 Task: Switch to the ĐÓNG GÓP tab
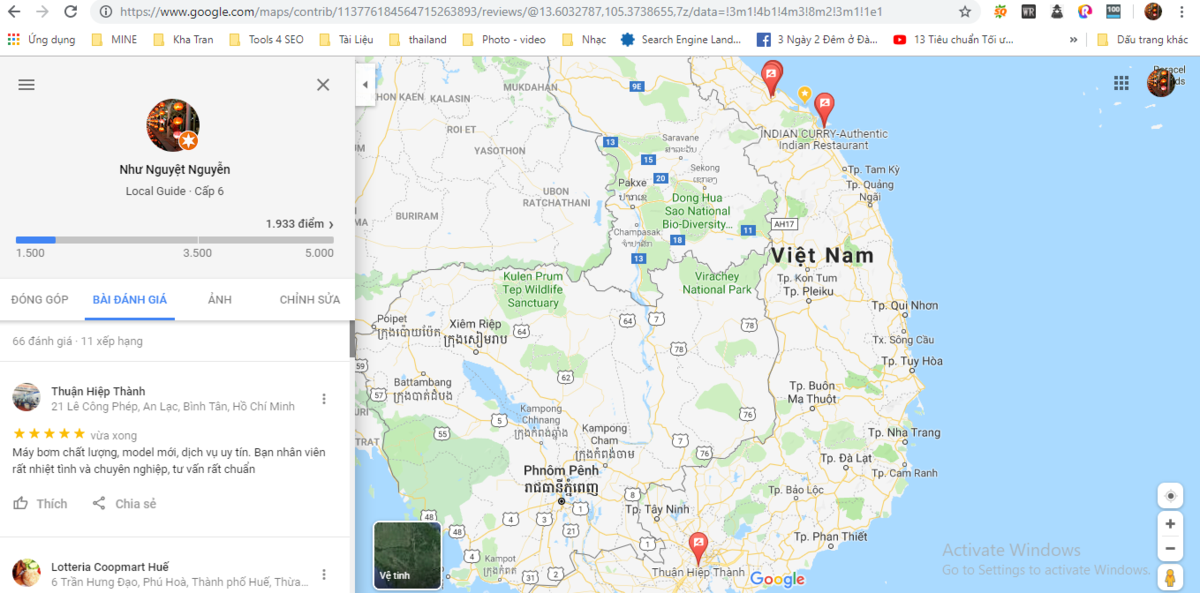[x=40, y=299]
